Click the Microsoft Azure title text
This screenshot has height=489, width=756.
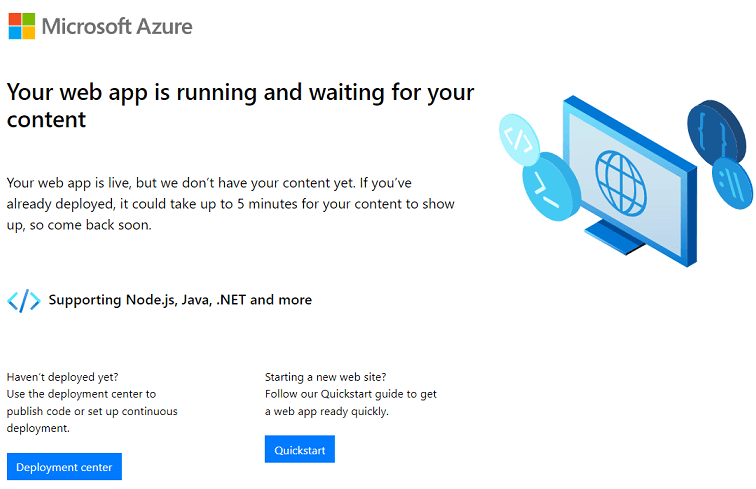point(117,27)
